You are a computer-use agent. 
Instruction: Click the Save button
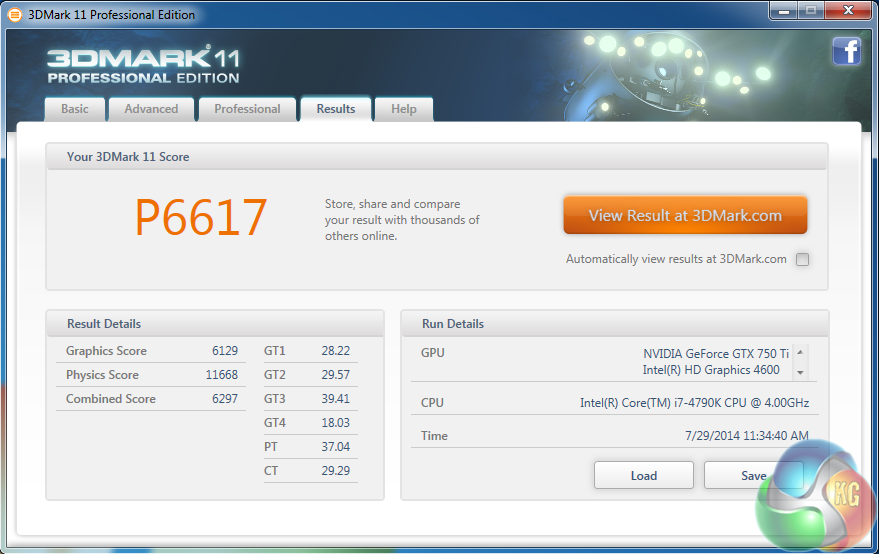tap(753, 475)
